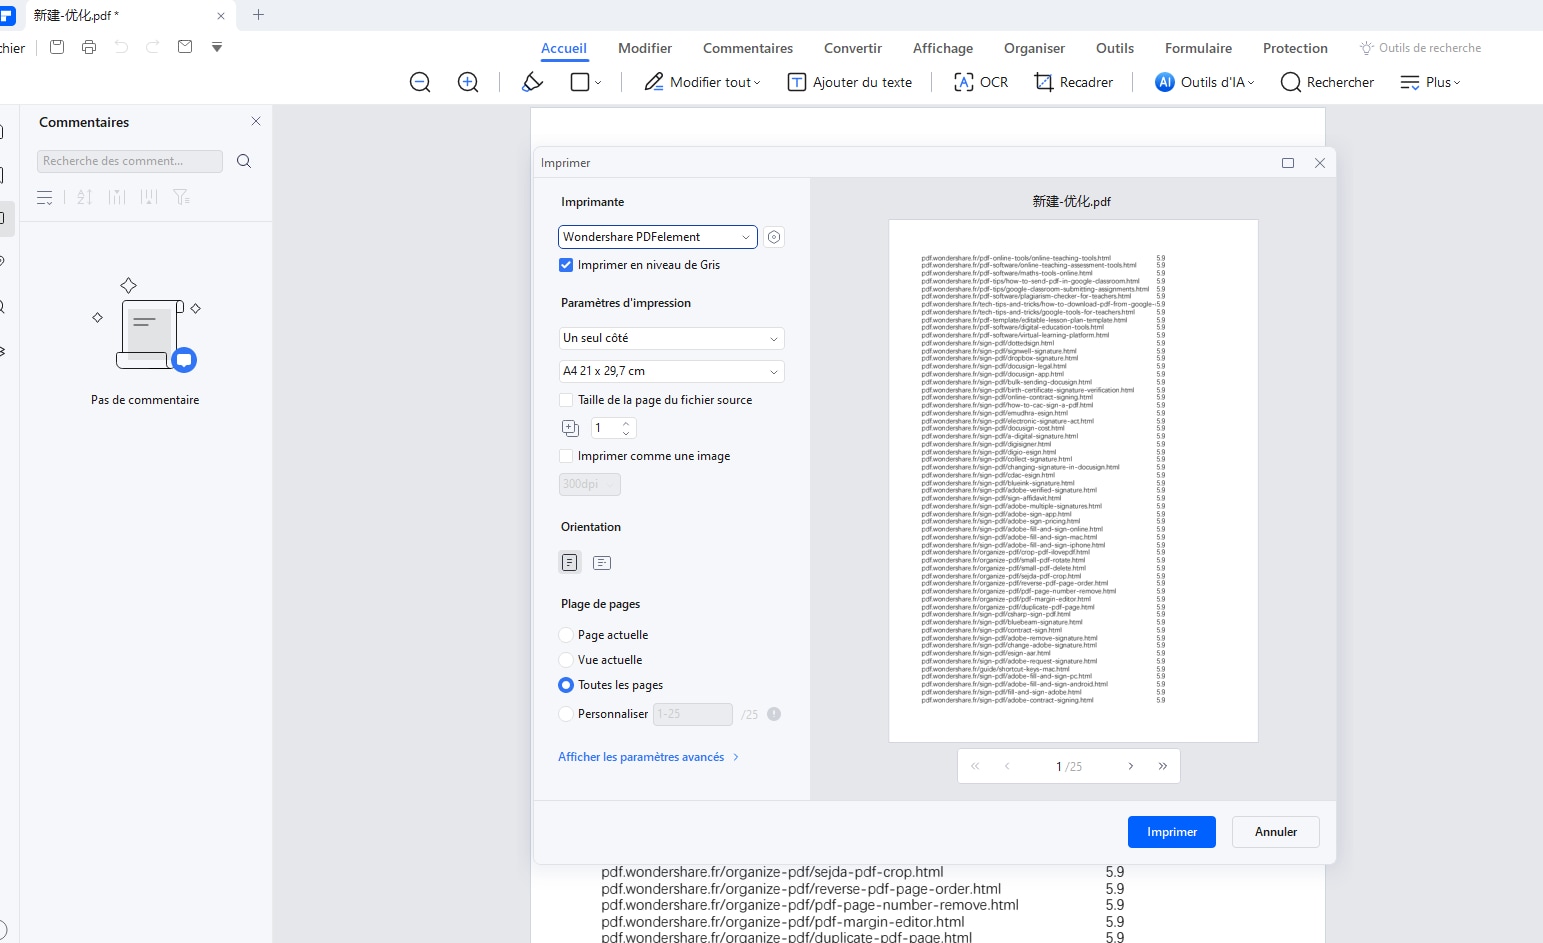Open the Convertir tab
This screenshot has height=943, width=1543.
pyautogui.click(x=853, y=48)
